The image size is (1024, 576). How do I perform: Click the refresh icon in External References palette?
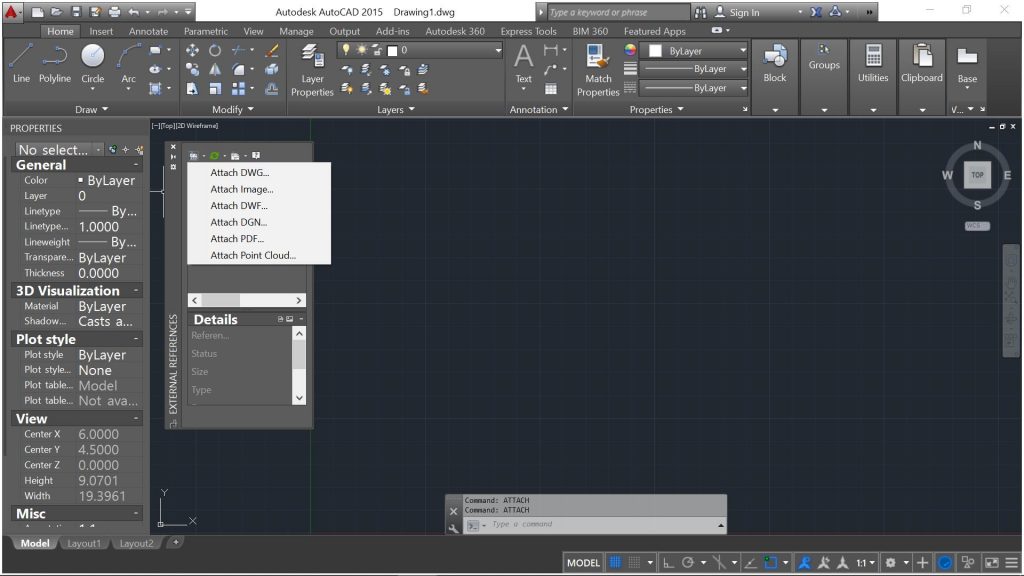(214, 155)
